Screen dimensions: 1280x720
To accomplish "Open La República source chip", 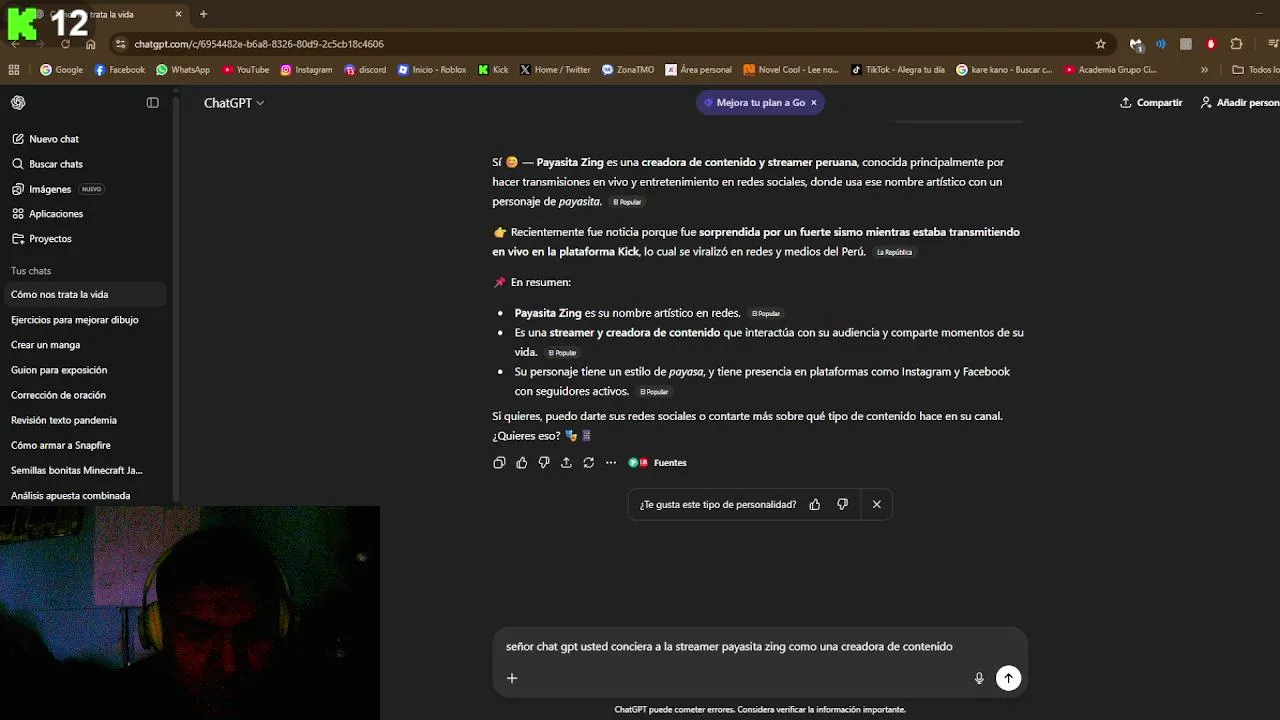I will point(894,252).
